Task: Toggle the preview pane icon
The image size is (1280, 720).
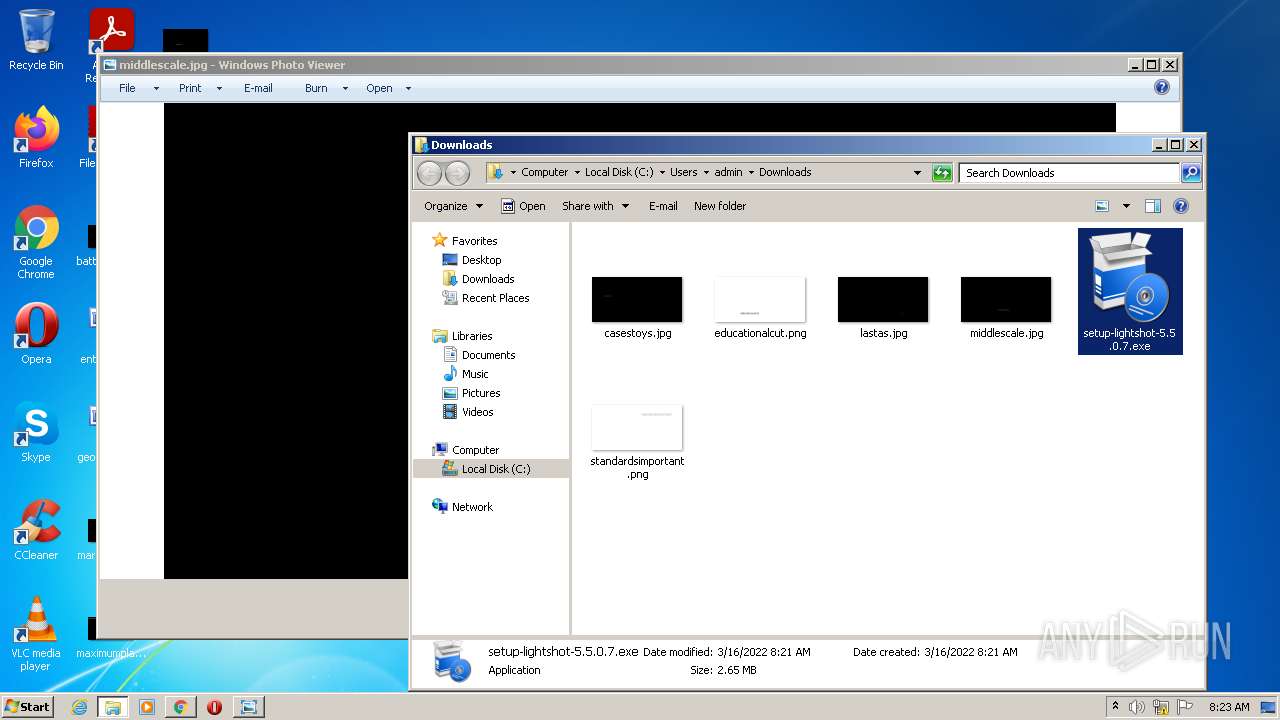Action: click(1153, 206)
